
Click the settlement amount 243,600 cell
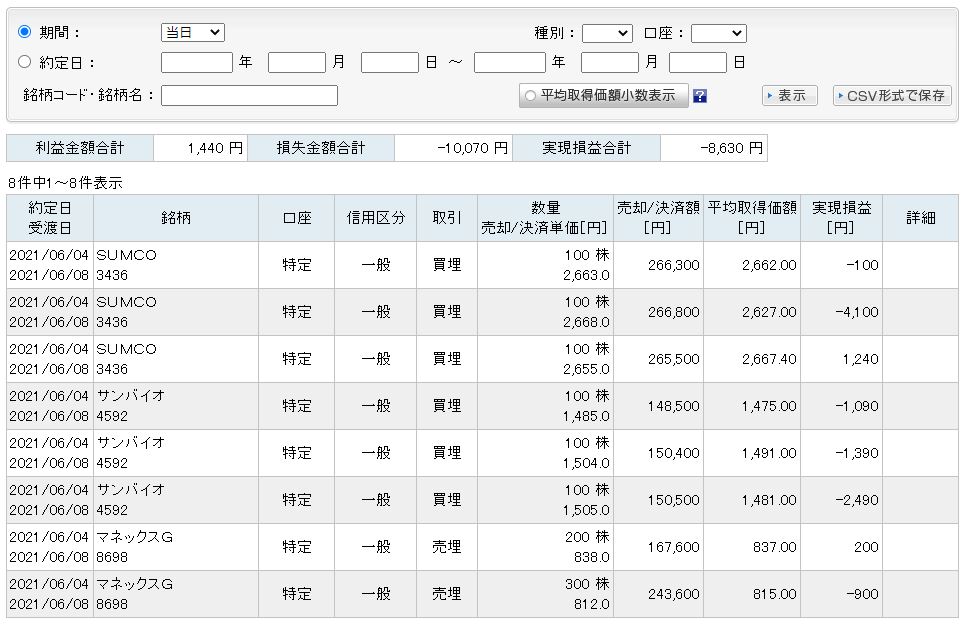coord(658,594)
